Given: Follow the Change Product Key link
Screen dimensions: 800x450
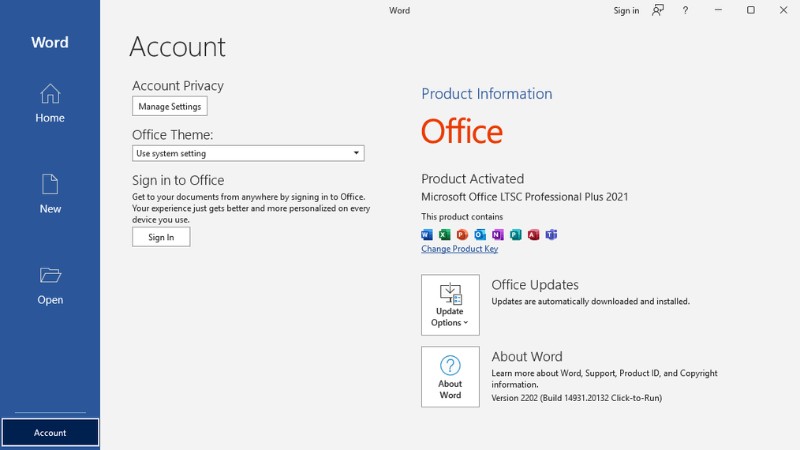Looking at the screenshot, I should [x=459, y=248].
